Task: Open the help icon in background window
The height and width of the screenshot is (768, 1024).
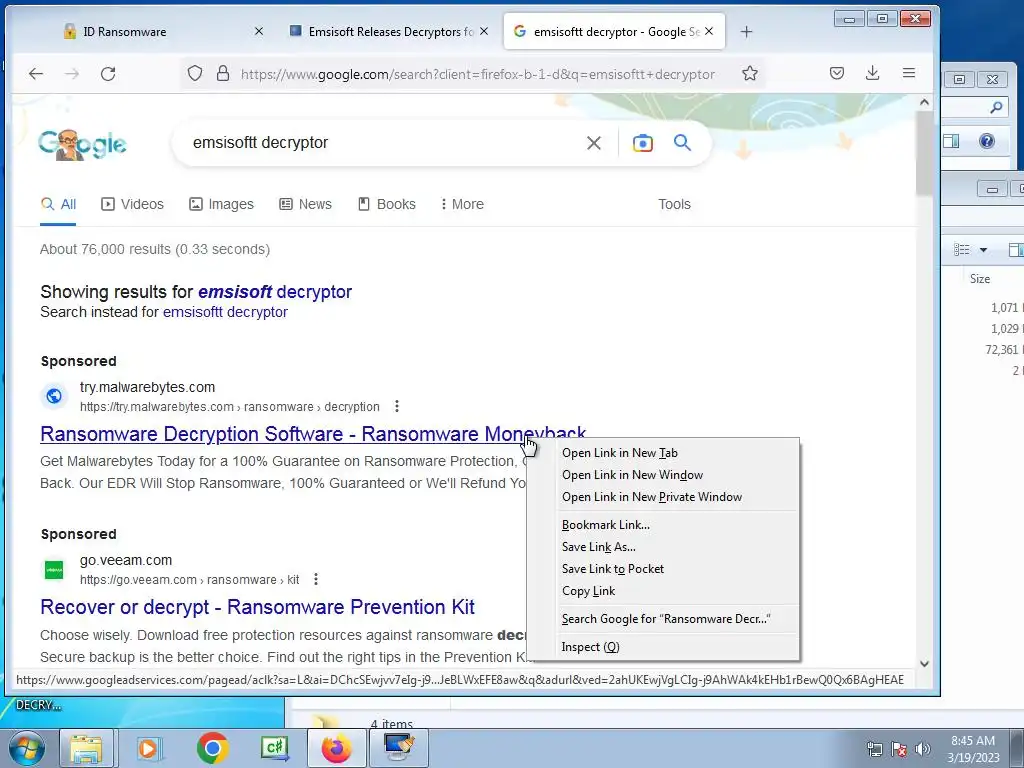Action: (x=987, y=141)
